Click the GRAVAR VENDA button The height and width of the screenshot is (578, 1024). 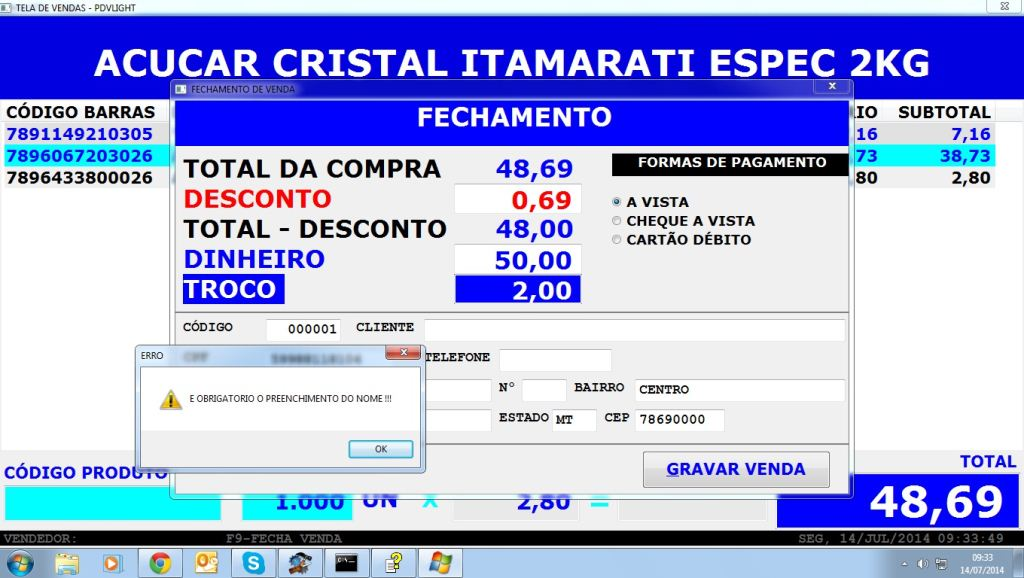[x=736, y=469]
